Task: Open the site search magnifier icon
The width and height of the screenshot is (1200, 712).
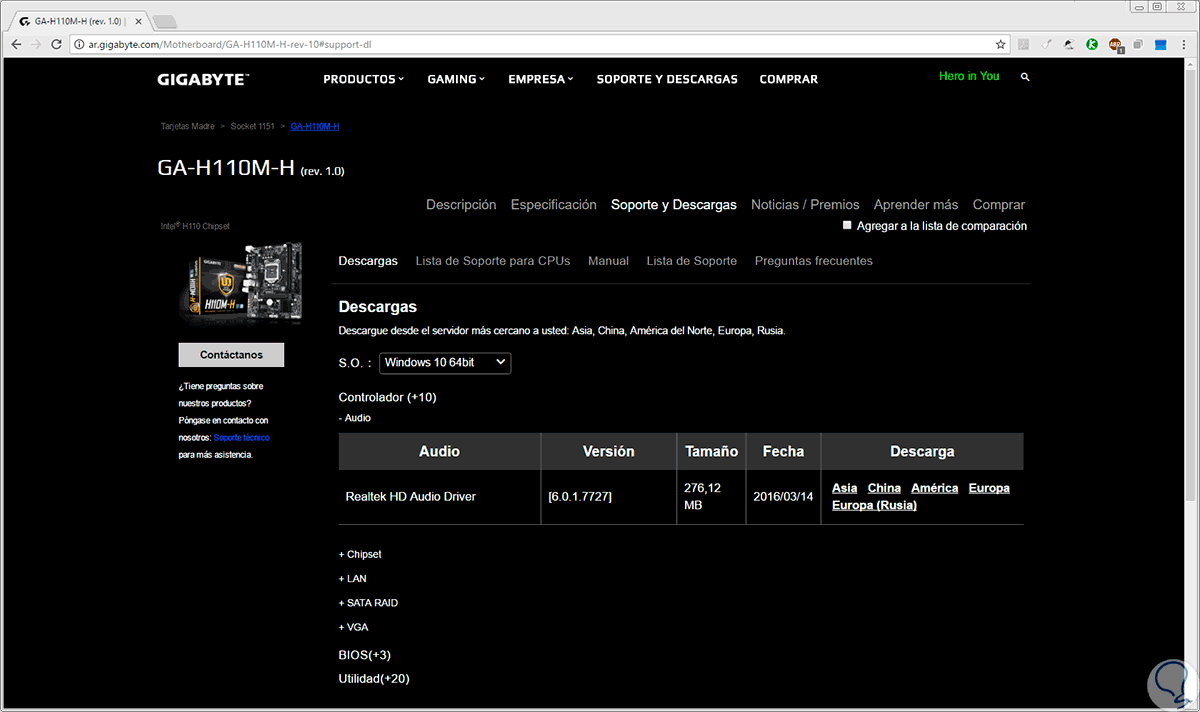Action: (x=1025, y=77)
